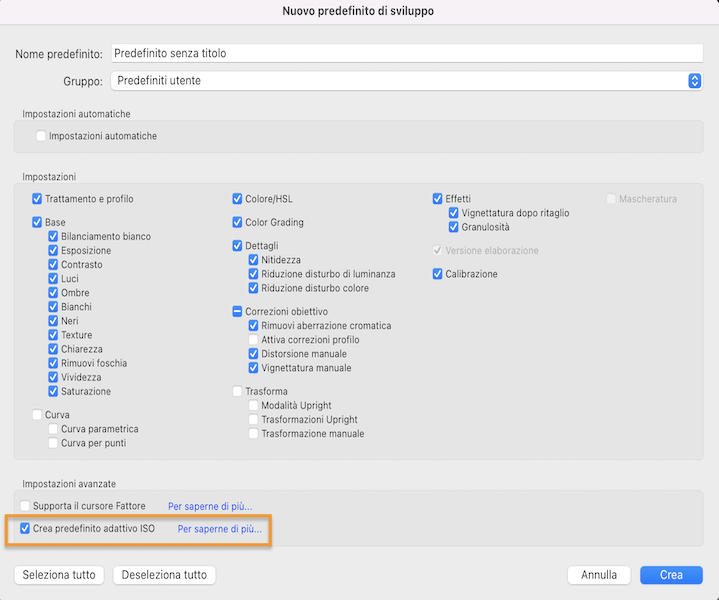Toggle mixed-state Correzioni obiettivo checkbox

coord(238,312)
